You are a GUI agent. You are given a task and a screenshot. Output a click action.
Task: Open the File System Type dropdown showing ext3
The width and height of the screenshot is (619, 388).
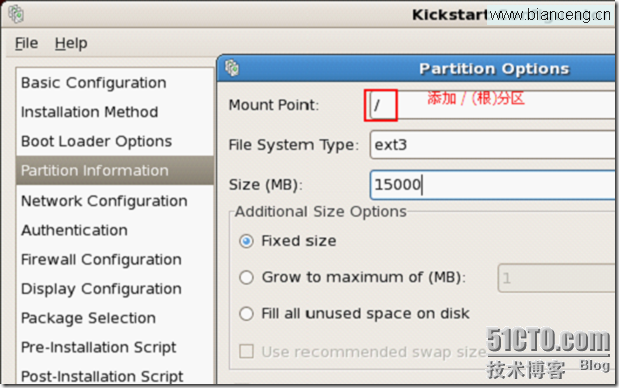(x=493, y=145)
